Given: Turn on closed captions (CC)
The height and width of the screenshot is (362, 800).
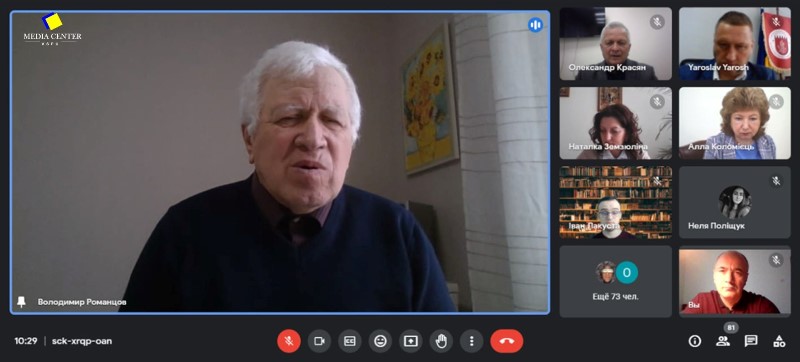Looking at the screenshot, I should coord(349,341).
